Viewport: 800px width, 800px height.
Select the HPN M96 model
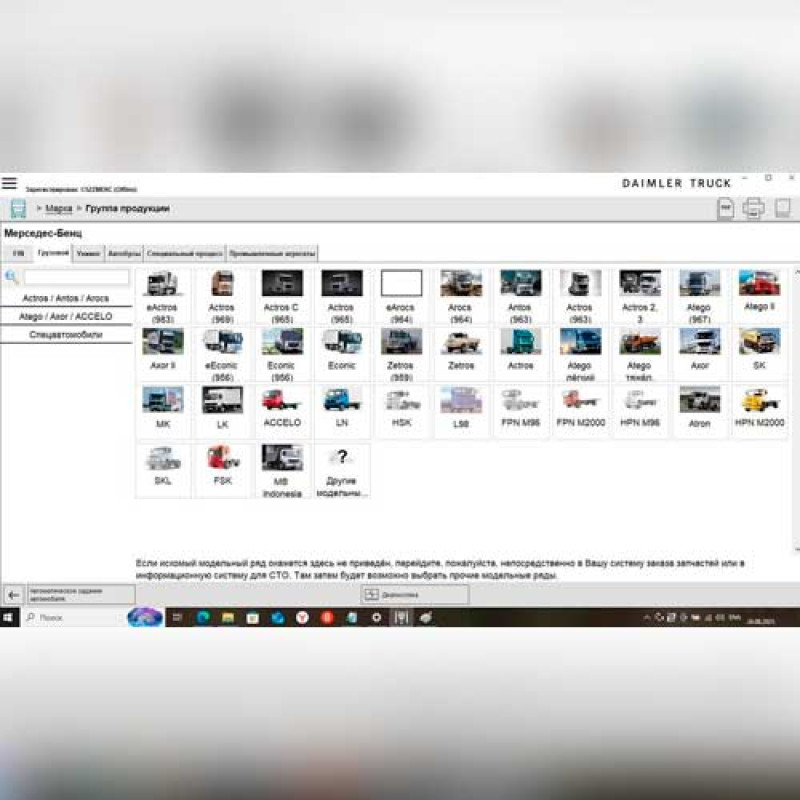point(640,411)
